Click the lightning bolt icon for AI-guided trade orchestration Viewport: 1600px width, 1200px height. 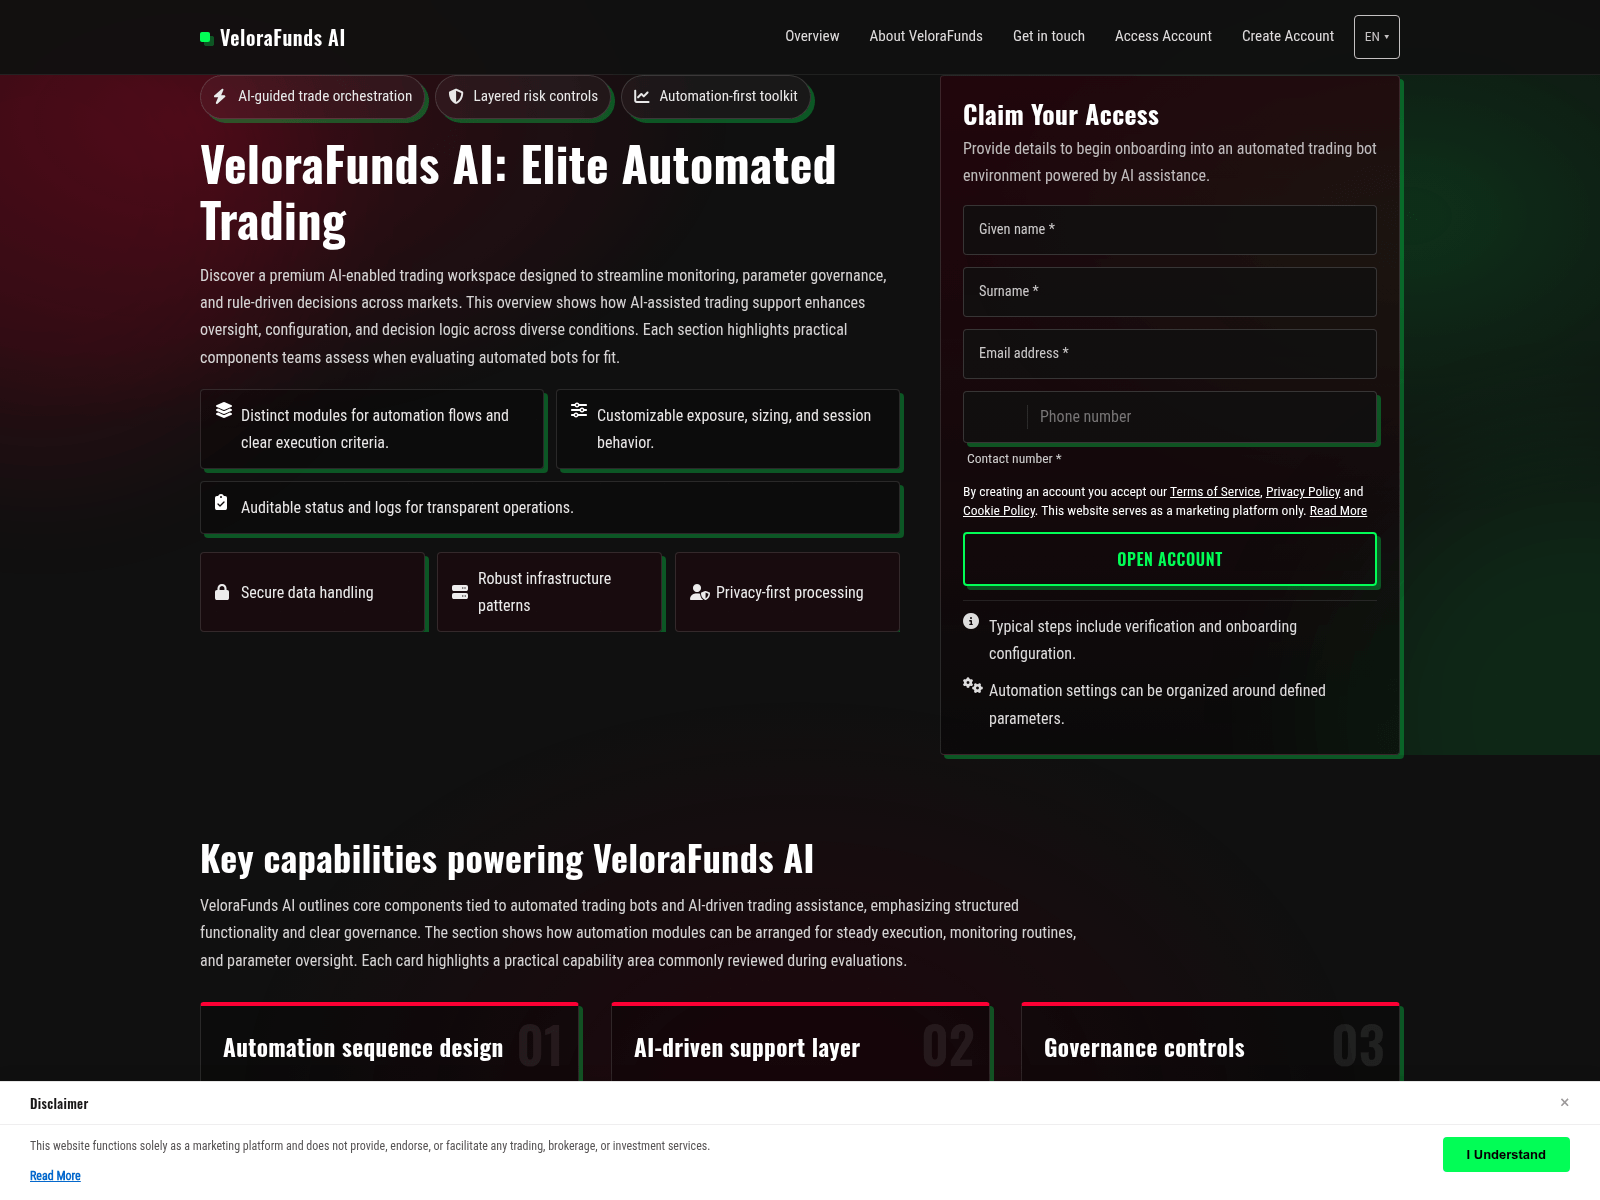(220, 97)
